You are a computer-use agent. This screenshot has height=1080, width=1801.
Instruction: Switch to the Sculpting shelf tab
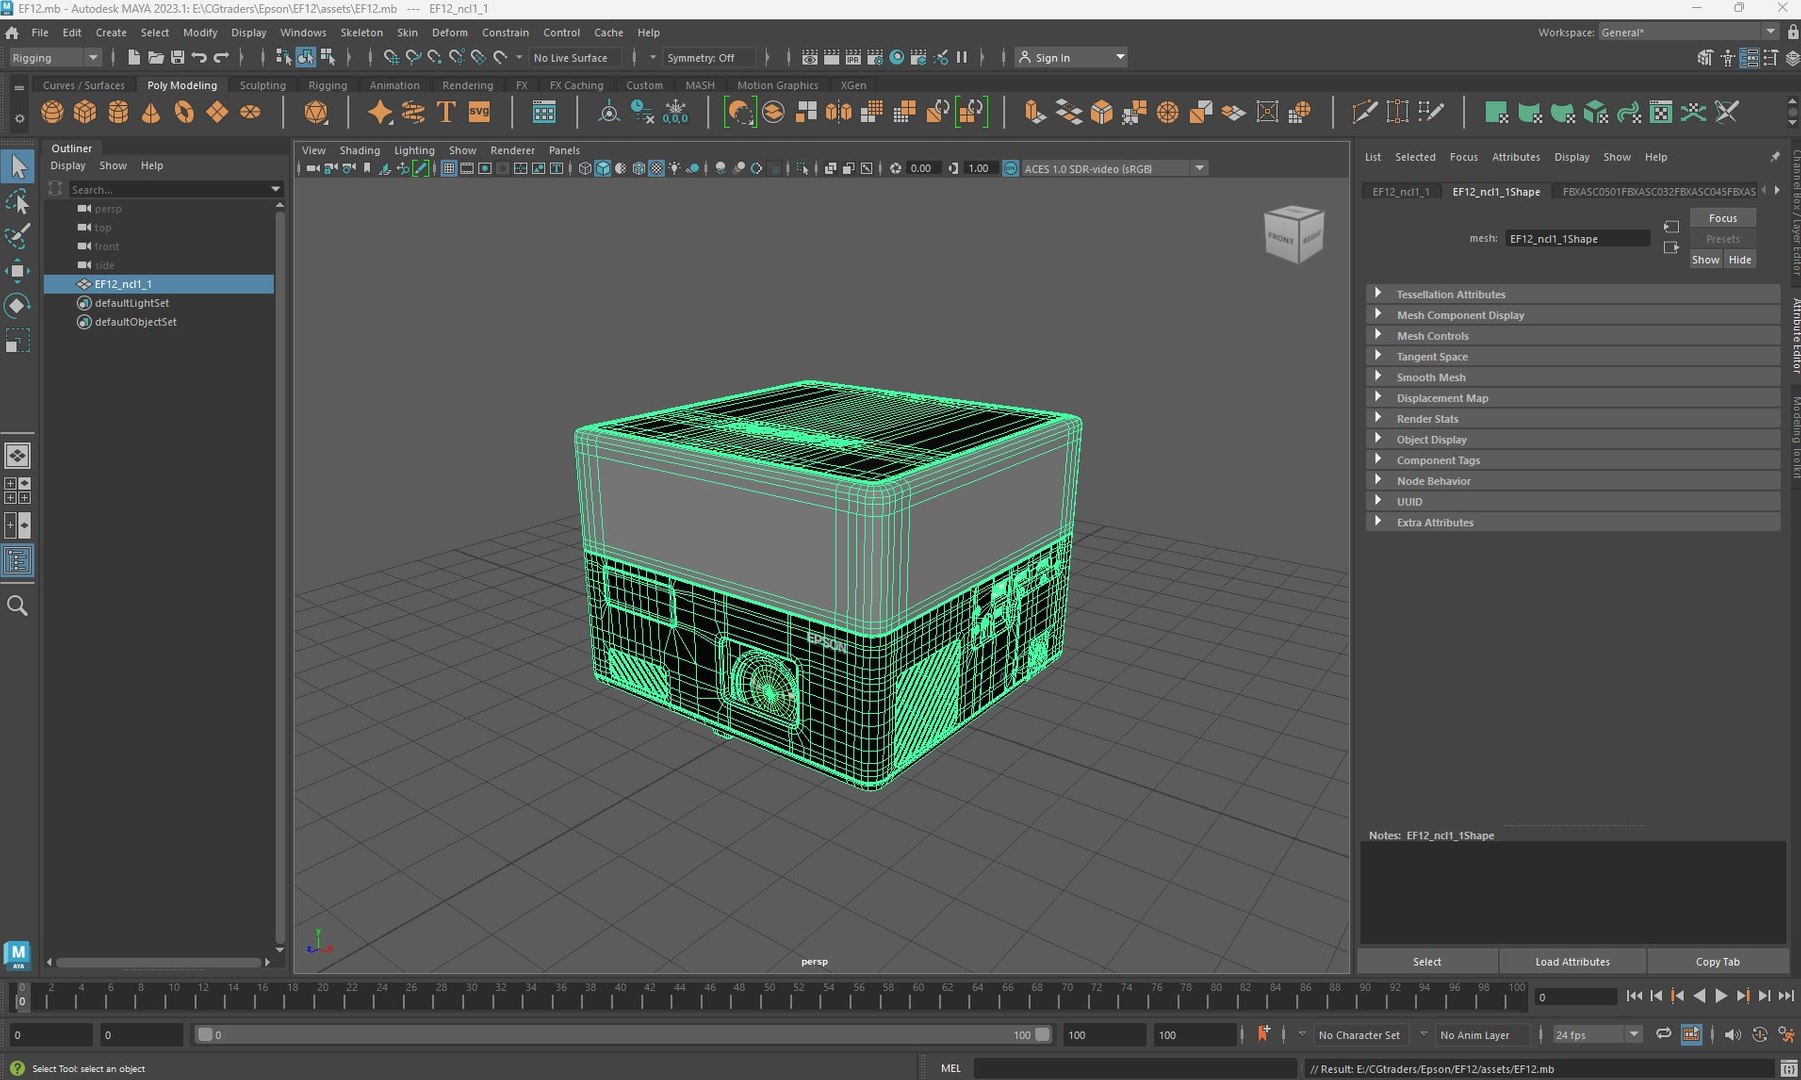tap(262, 85)
